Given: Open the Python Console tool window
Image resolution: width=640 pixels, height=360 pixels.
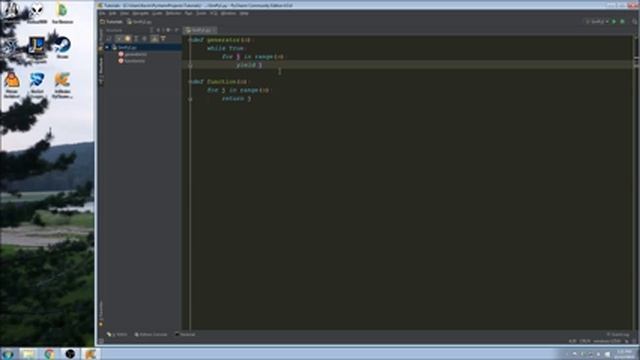Looking at the screenshot, I should [151, 334].
